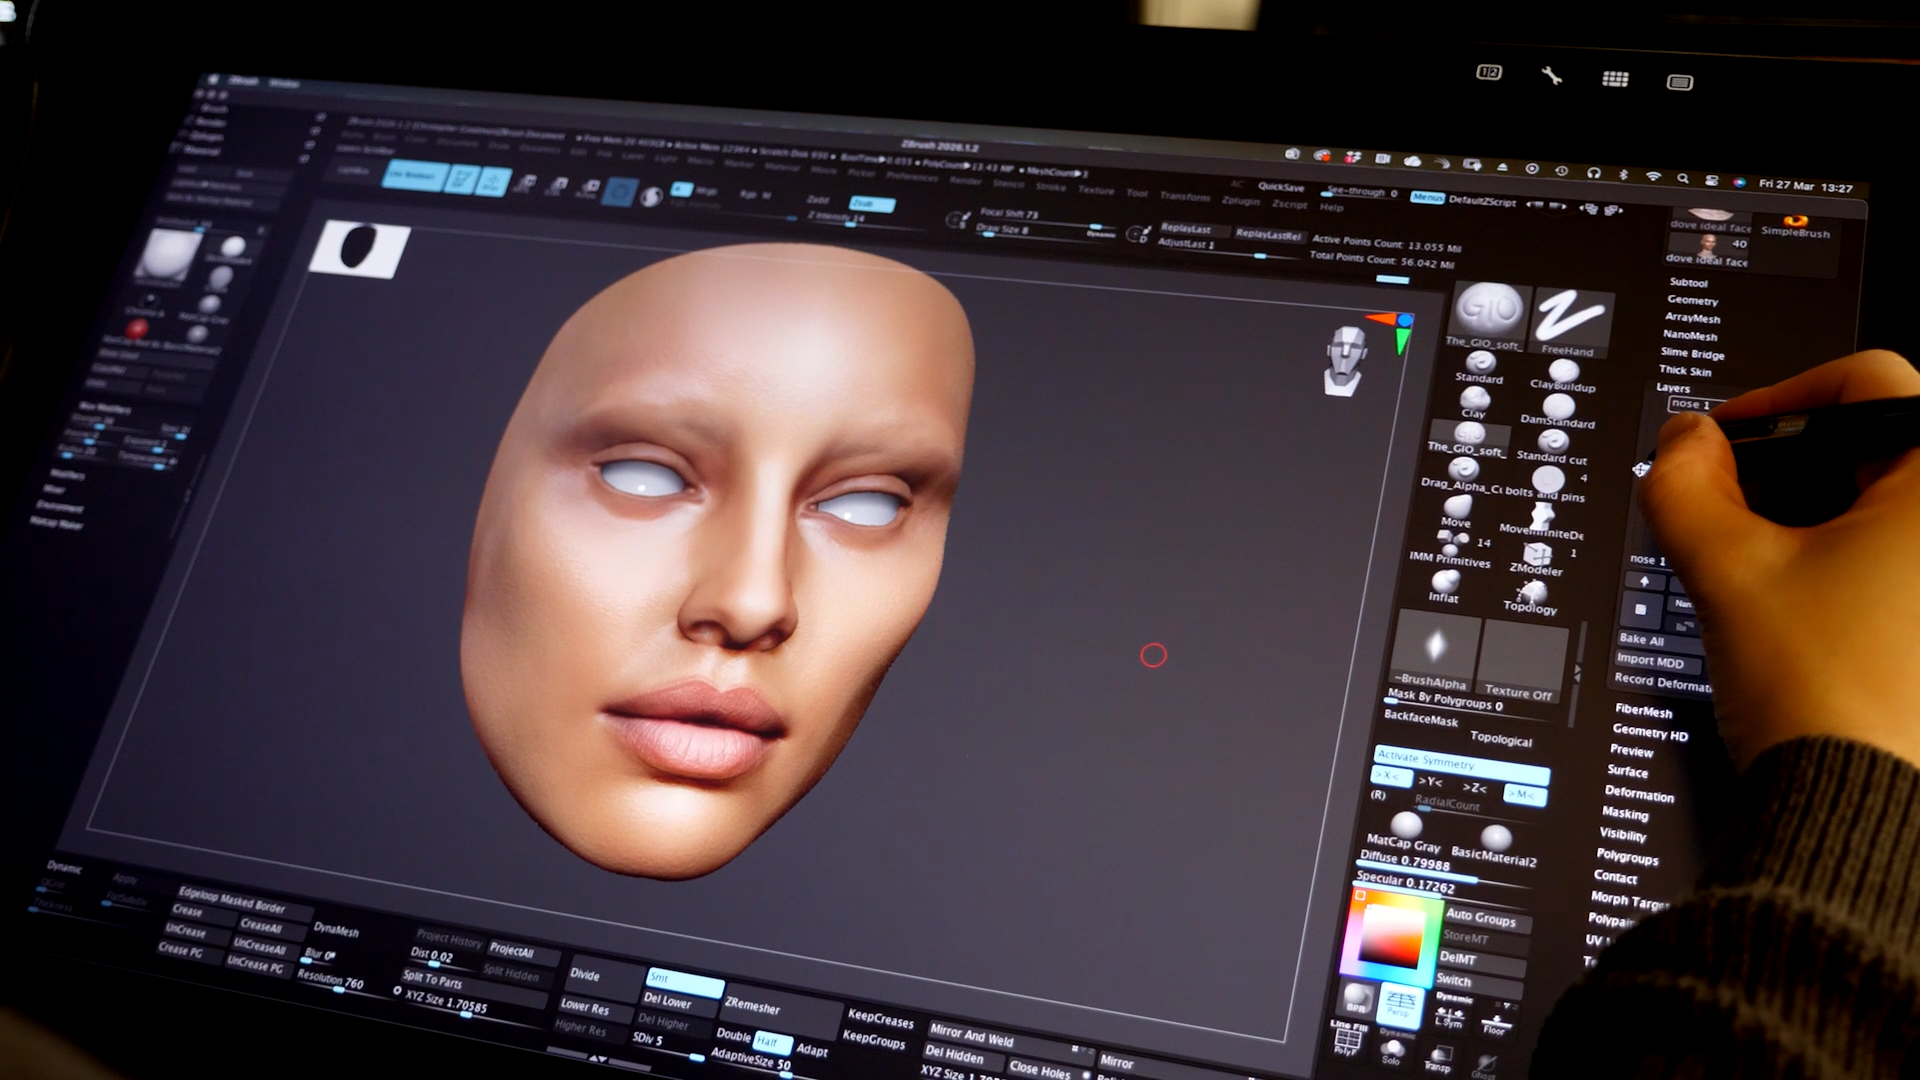
Task: Choose the Topology brush
Action: coord(1531,597)
